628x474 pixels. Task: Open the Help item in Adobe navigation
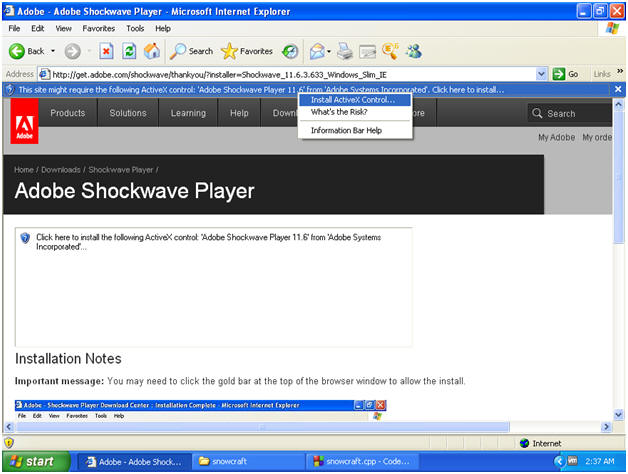239,113
